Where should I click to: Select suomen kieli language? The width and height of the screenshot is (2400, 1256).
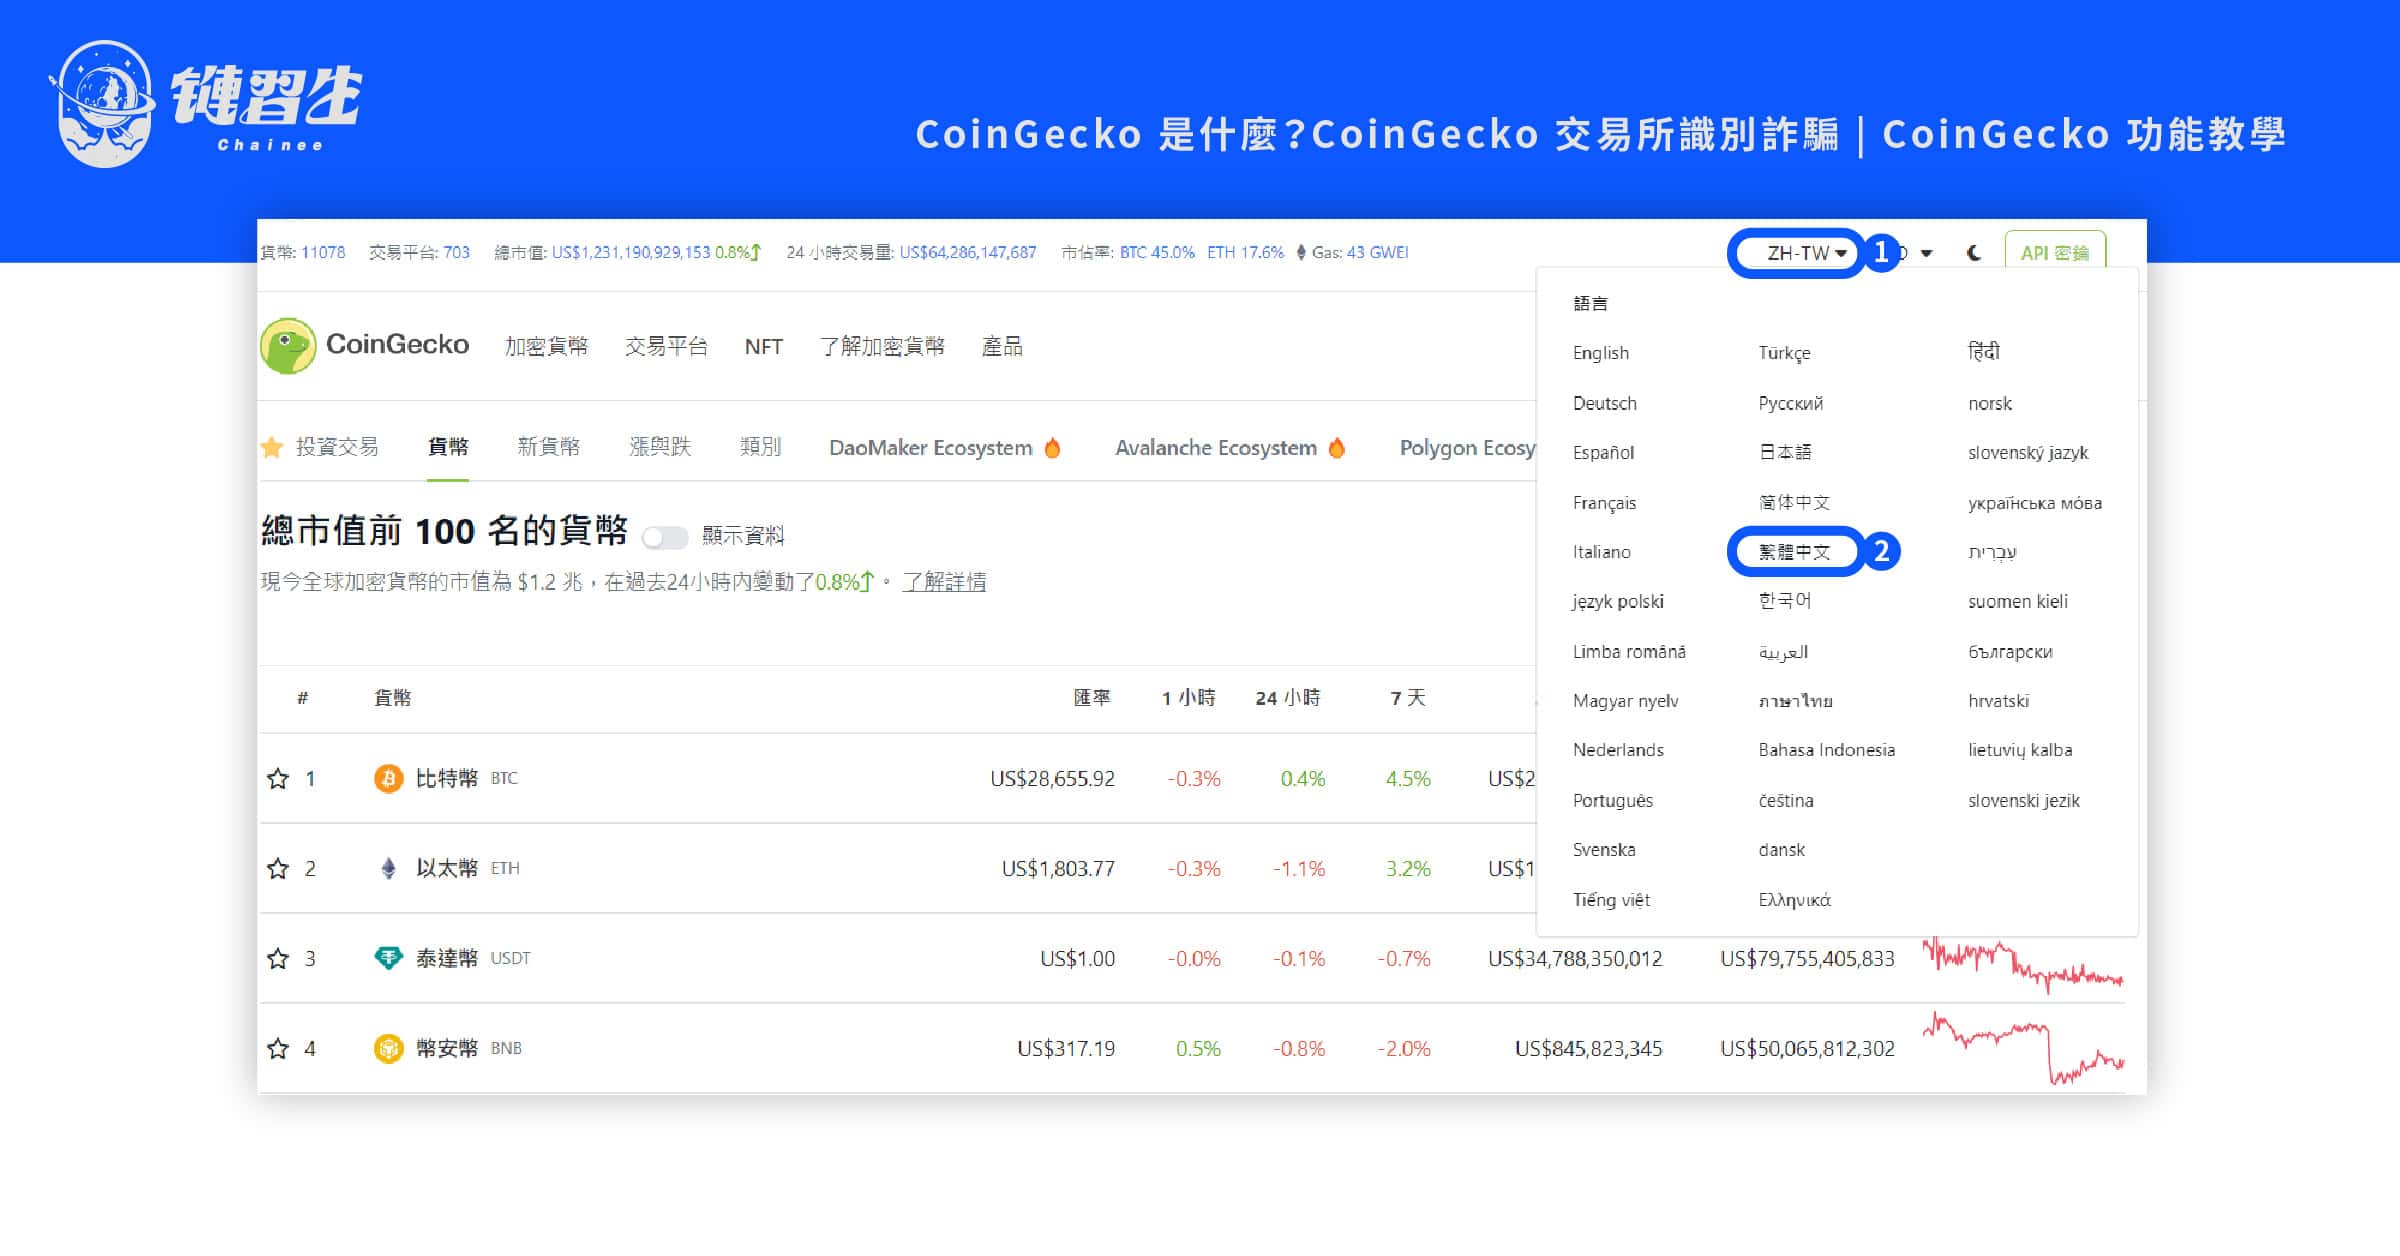[x=2018, y=601]
